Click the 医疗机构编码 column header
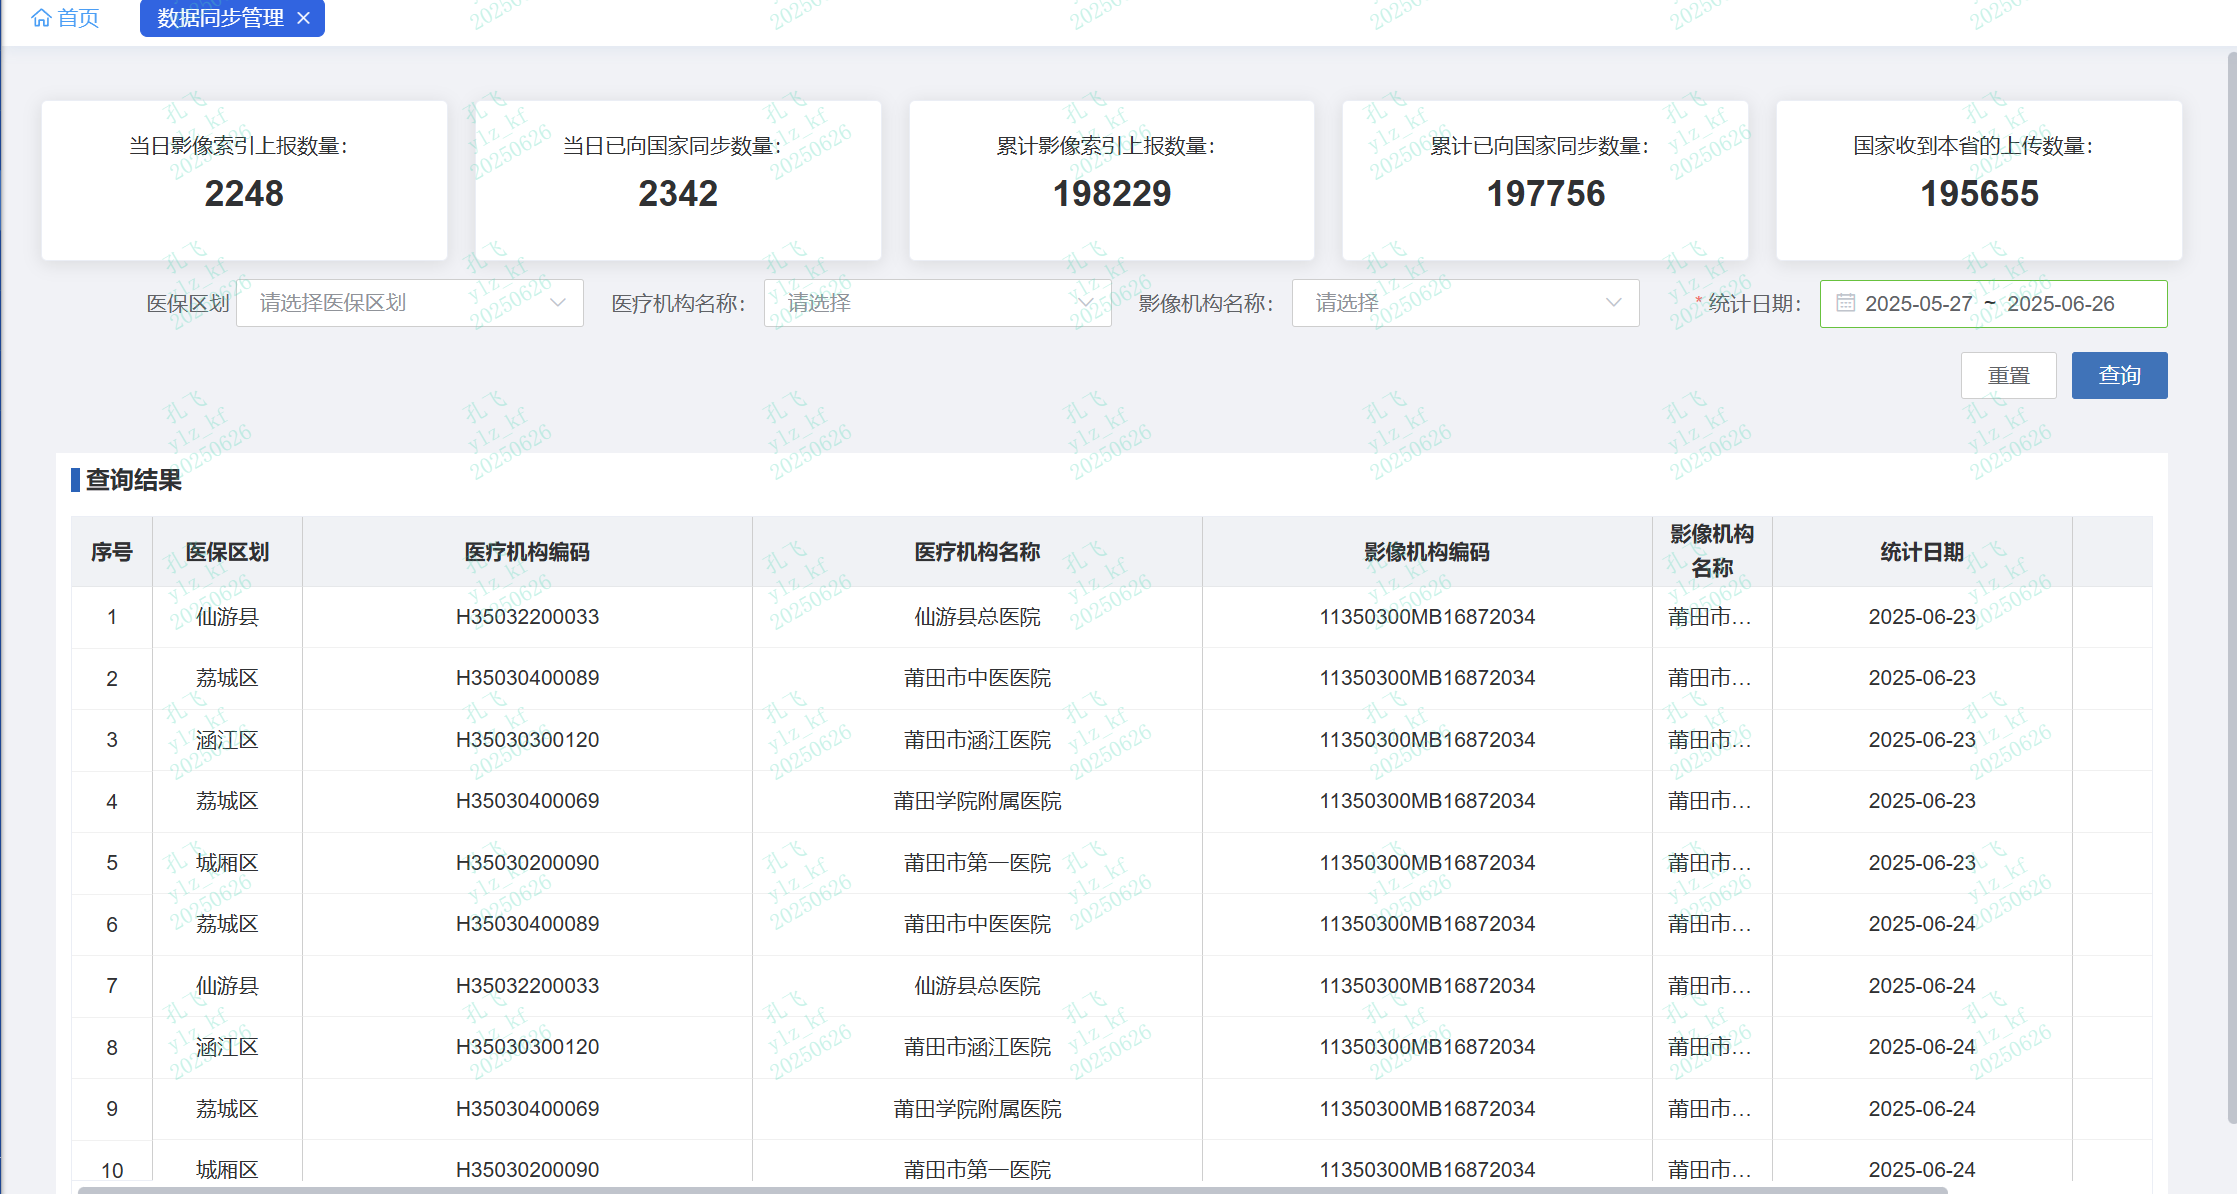Viewport: 2237px width, 1194px height. (x=527, y=552)
